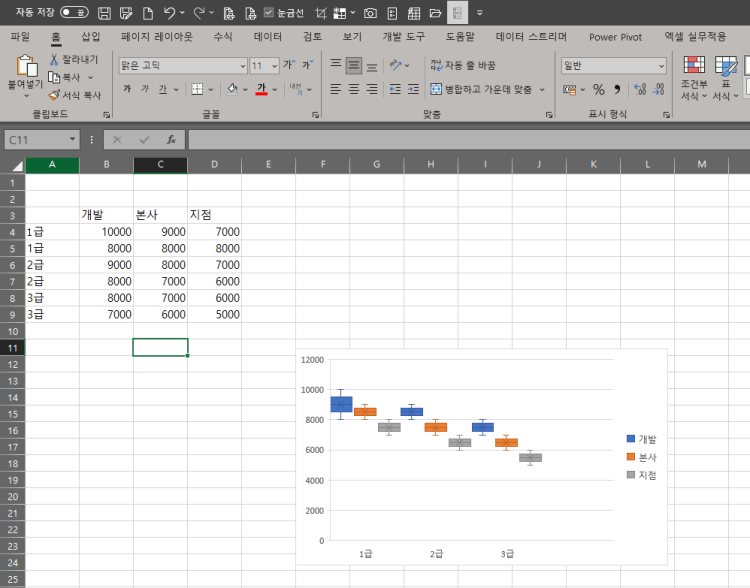This screenshot has width=750, height=588.
Task: Open the Insert ribbon tab
Action: pyautogui.click(x=90, y=37)
